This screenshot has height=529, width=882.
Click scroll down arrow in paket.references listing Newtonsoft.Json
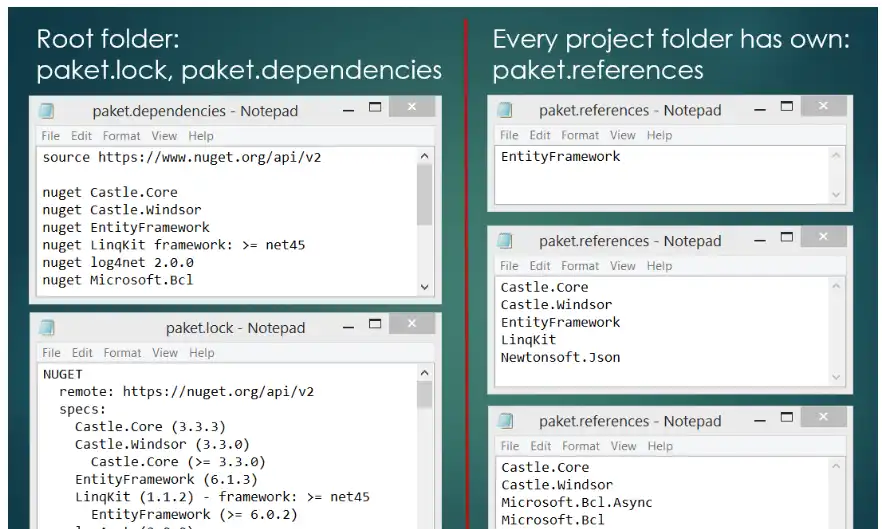(836, 377)
